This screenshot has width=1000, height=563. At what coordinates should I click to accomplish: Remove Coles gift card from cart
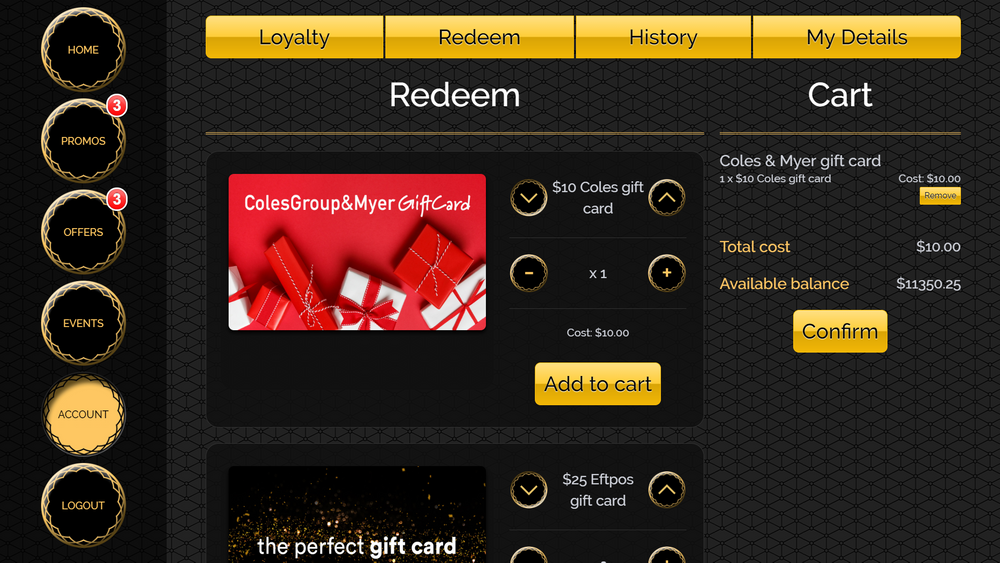940,196
